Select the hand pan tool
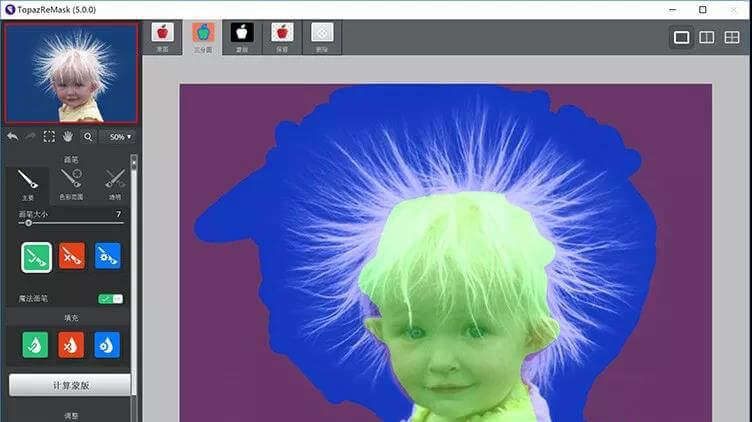 [x=68, y=137]
